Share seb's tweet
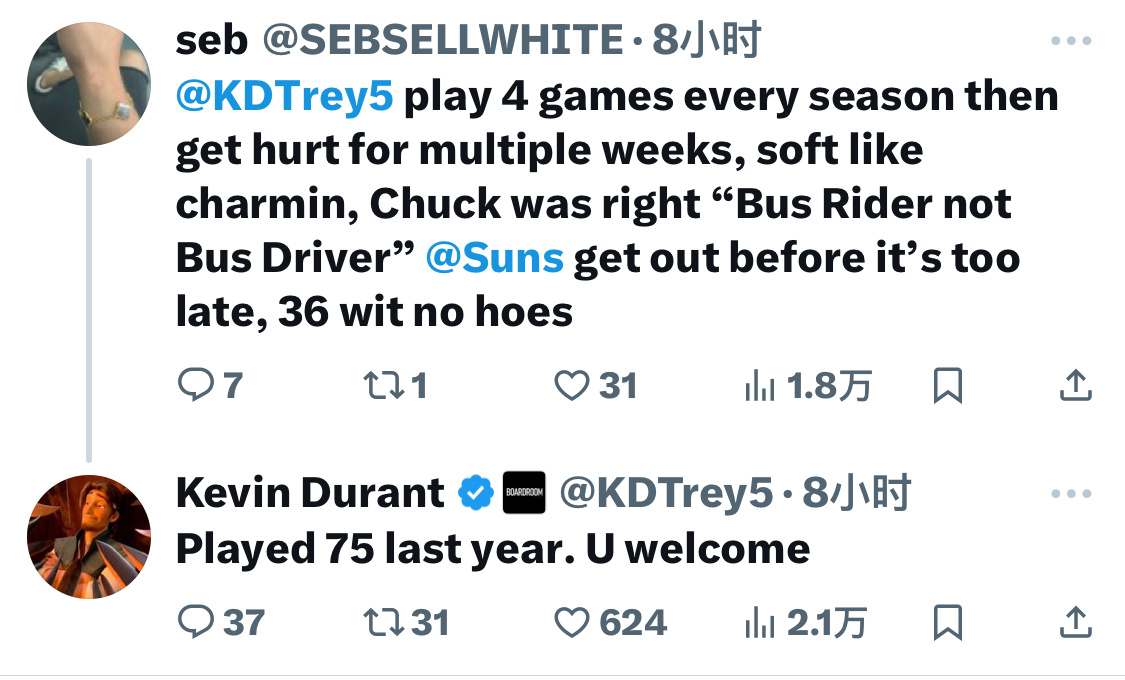 1074,385
